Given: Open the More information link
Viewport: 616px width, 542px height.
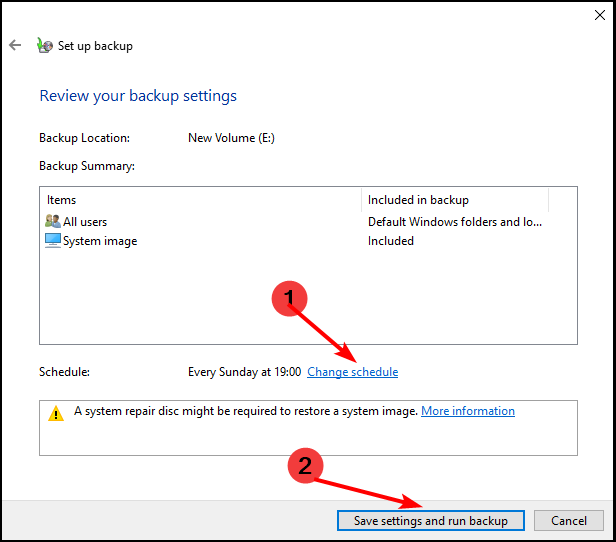Looking at the screenshot, I should (x=468, y=411).
